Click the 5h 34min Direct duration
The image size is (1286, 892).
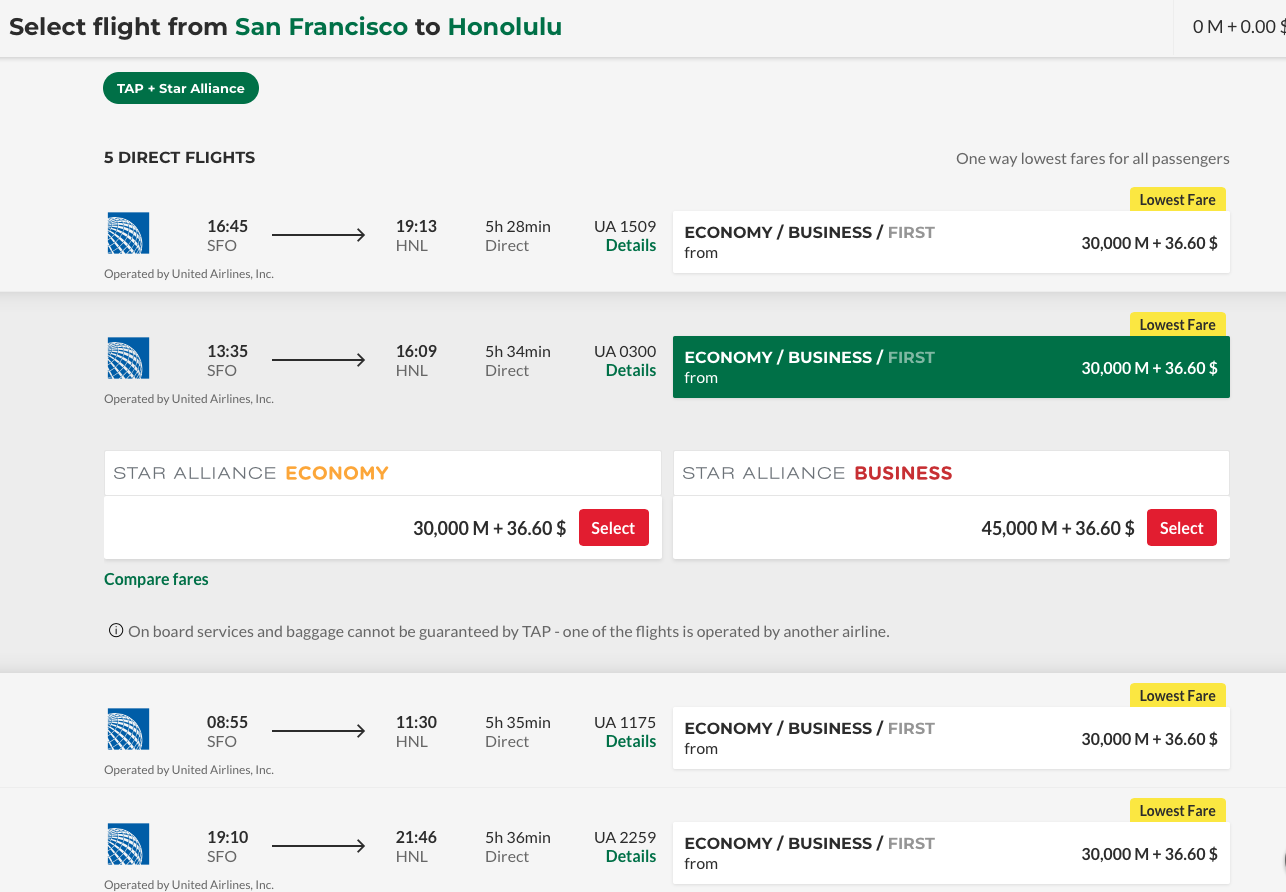(x=518, y=361)
